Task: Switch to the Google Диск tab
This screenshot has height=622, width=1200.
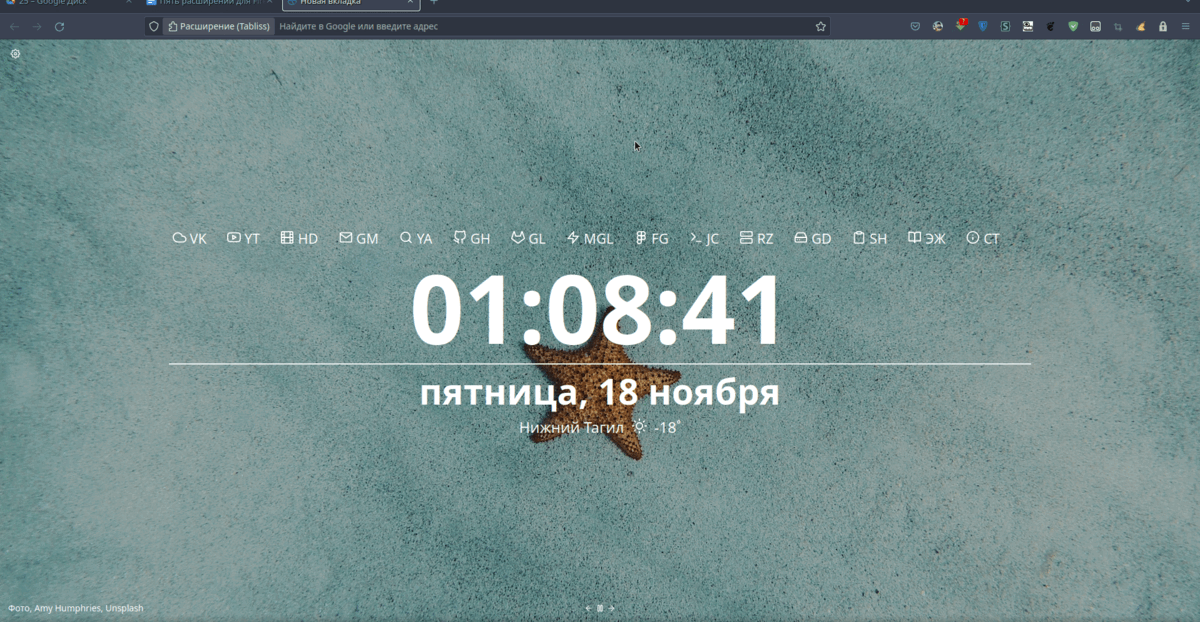Action: click(x=60, y=4)
